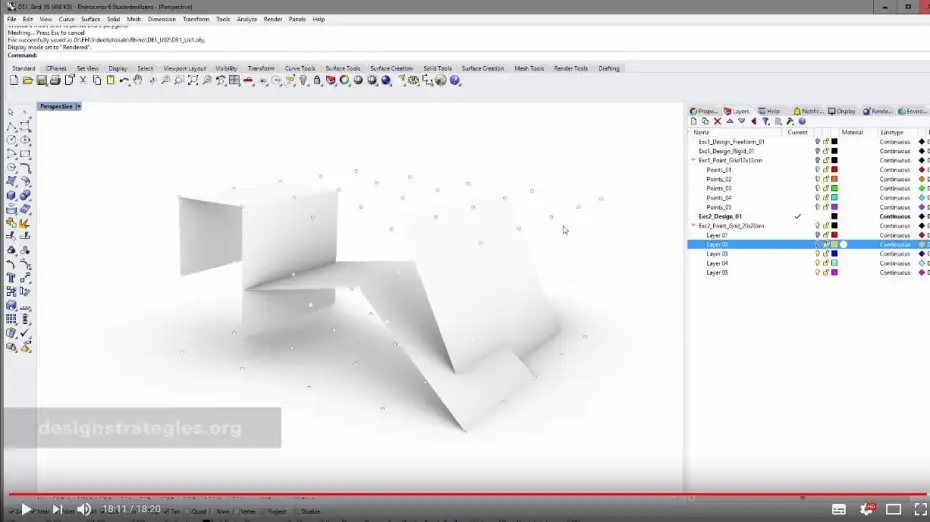Open the Display panel tab
Screen dimensions: 930x522
(842, 111)
